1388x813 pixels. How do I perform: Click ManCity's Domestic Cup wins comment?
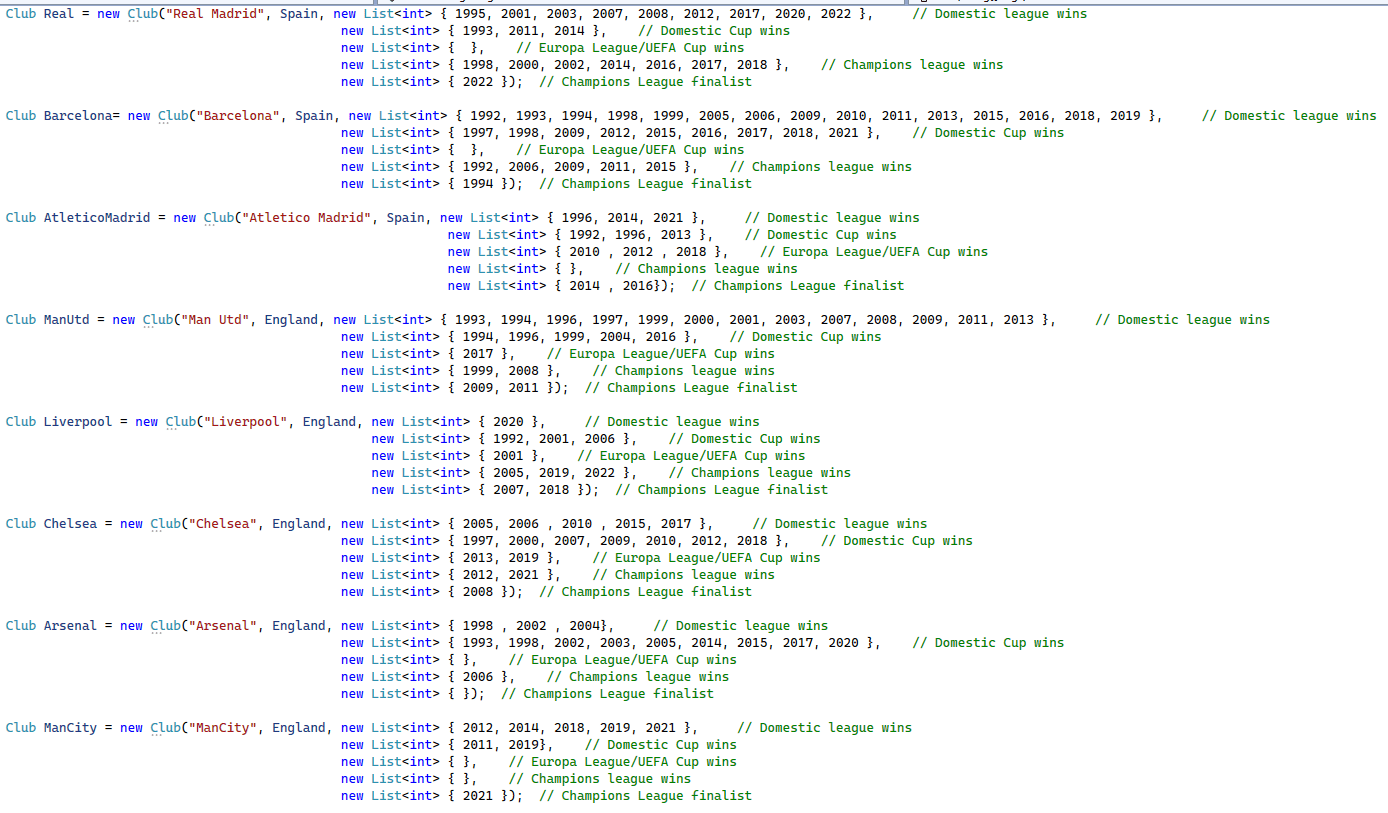click(x=660, y=745)
